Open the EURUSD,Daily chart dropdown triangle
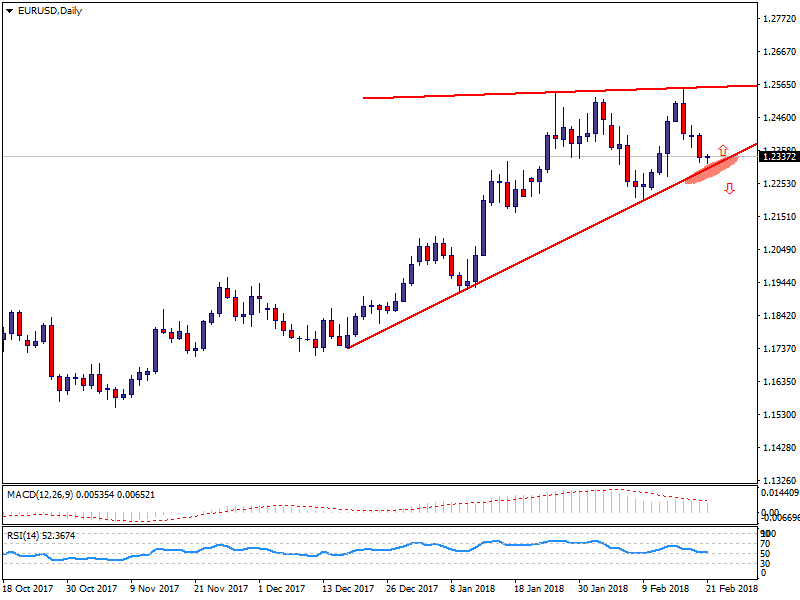Viewport: 800px width, 600px height. [x=9, y=11]
